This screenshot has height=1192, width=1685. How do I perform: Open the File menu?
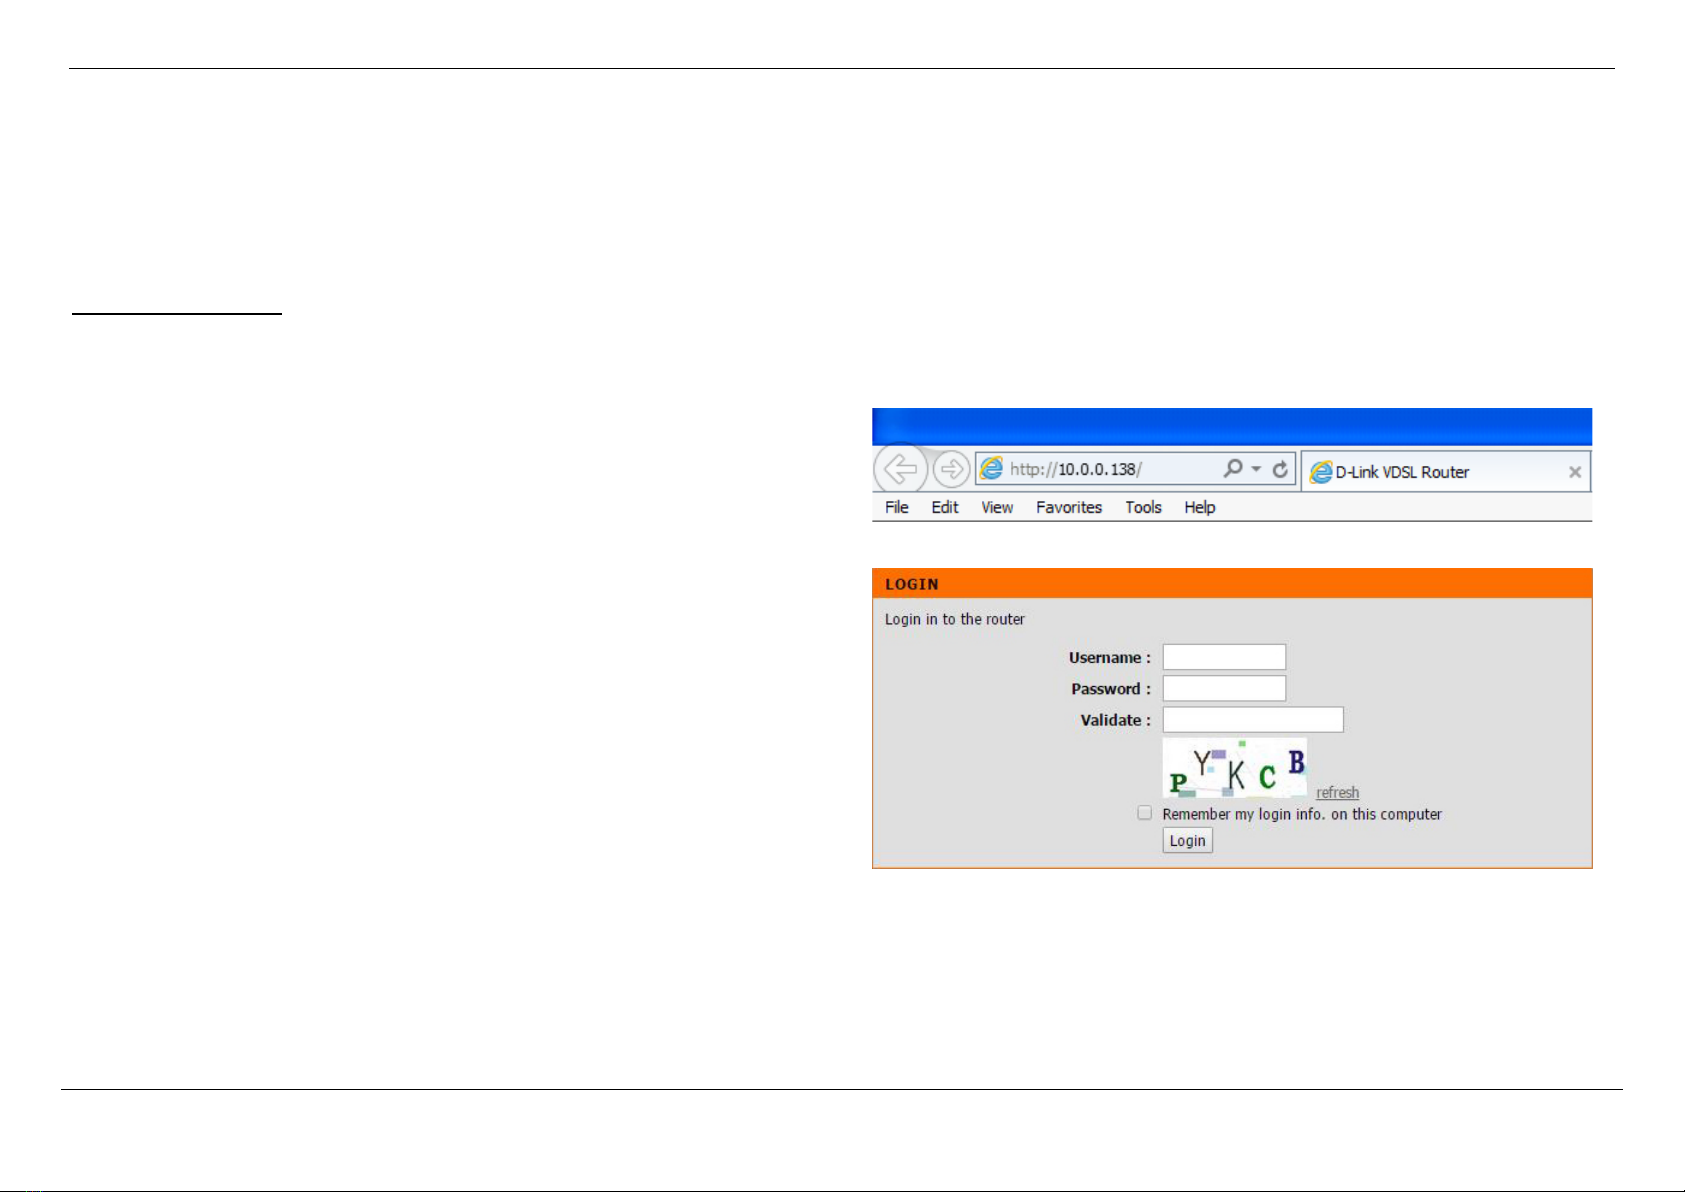click(897, 507)
